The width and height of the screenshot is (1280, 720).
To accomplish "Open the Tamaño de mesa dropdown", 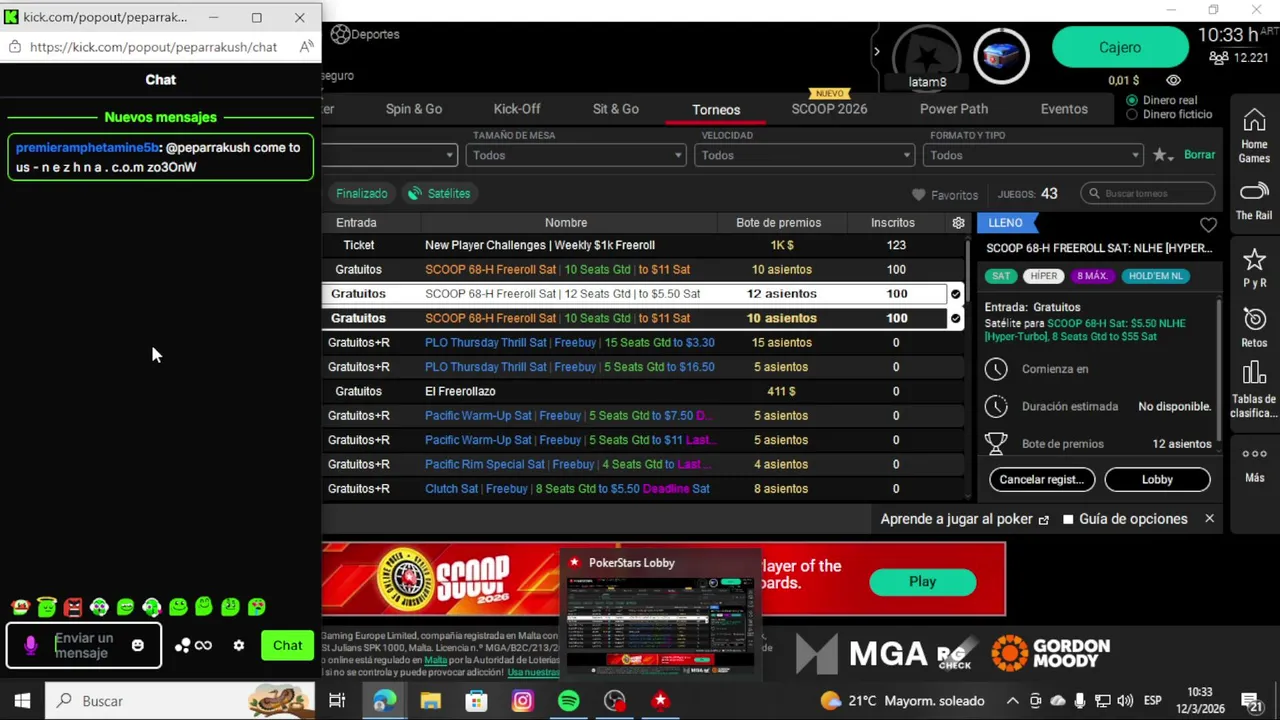I will 578,155.
